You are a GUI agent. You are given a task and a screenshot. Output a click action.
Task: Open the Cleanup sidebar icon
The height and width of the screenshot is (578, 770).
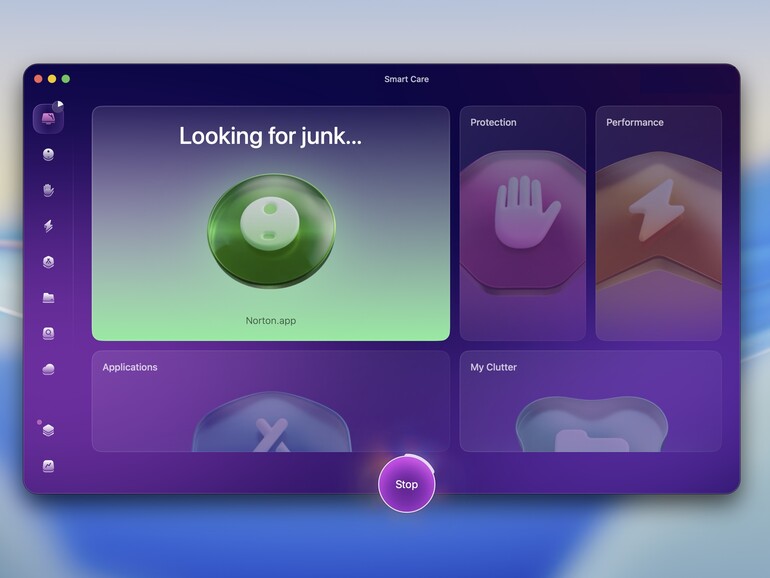point(48,155)
